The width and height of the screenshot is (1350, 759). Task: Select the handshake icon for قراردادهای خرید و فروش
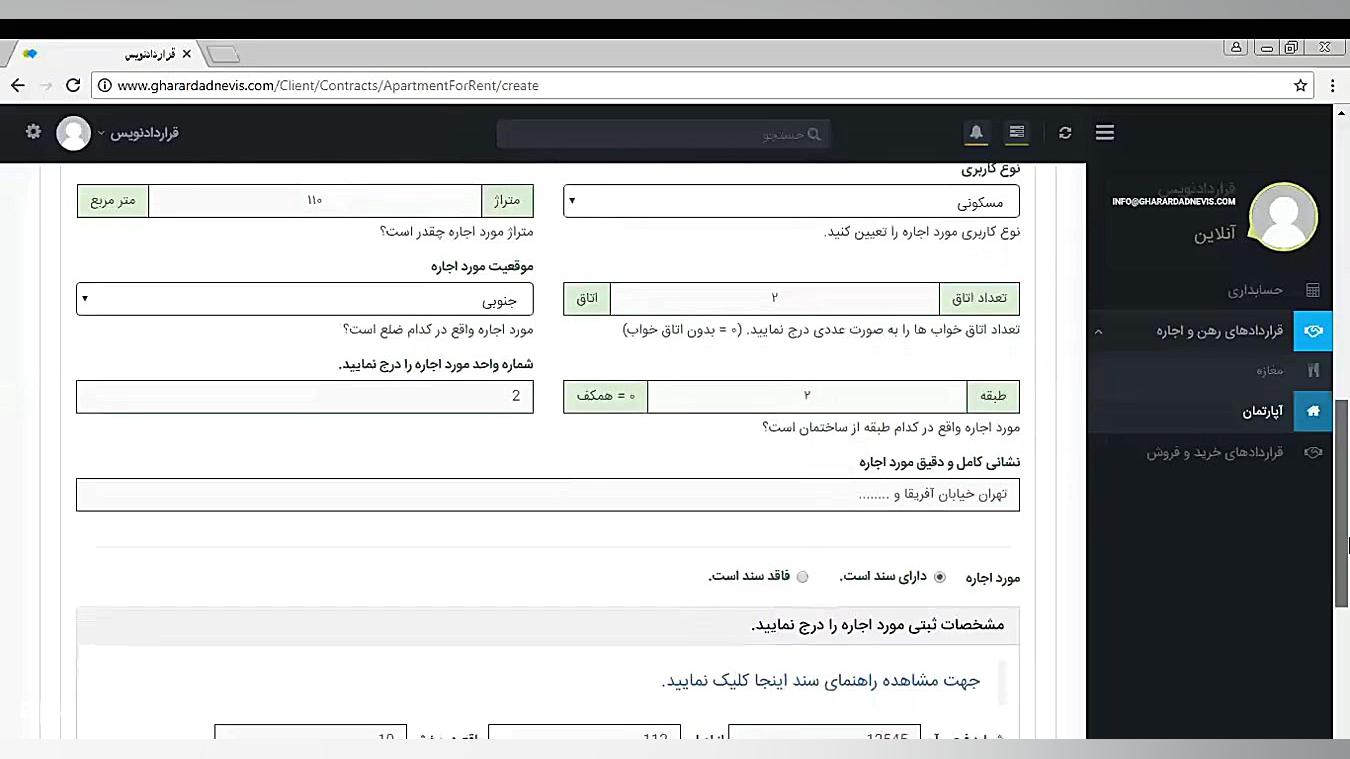pyautogui.click(x=1313, y=452)
